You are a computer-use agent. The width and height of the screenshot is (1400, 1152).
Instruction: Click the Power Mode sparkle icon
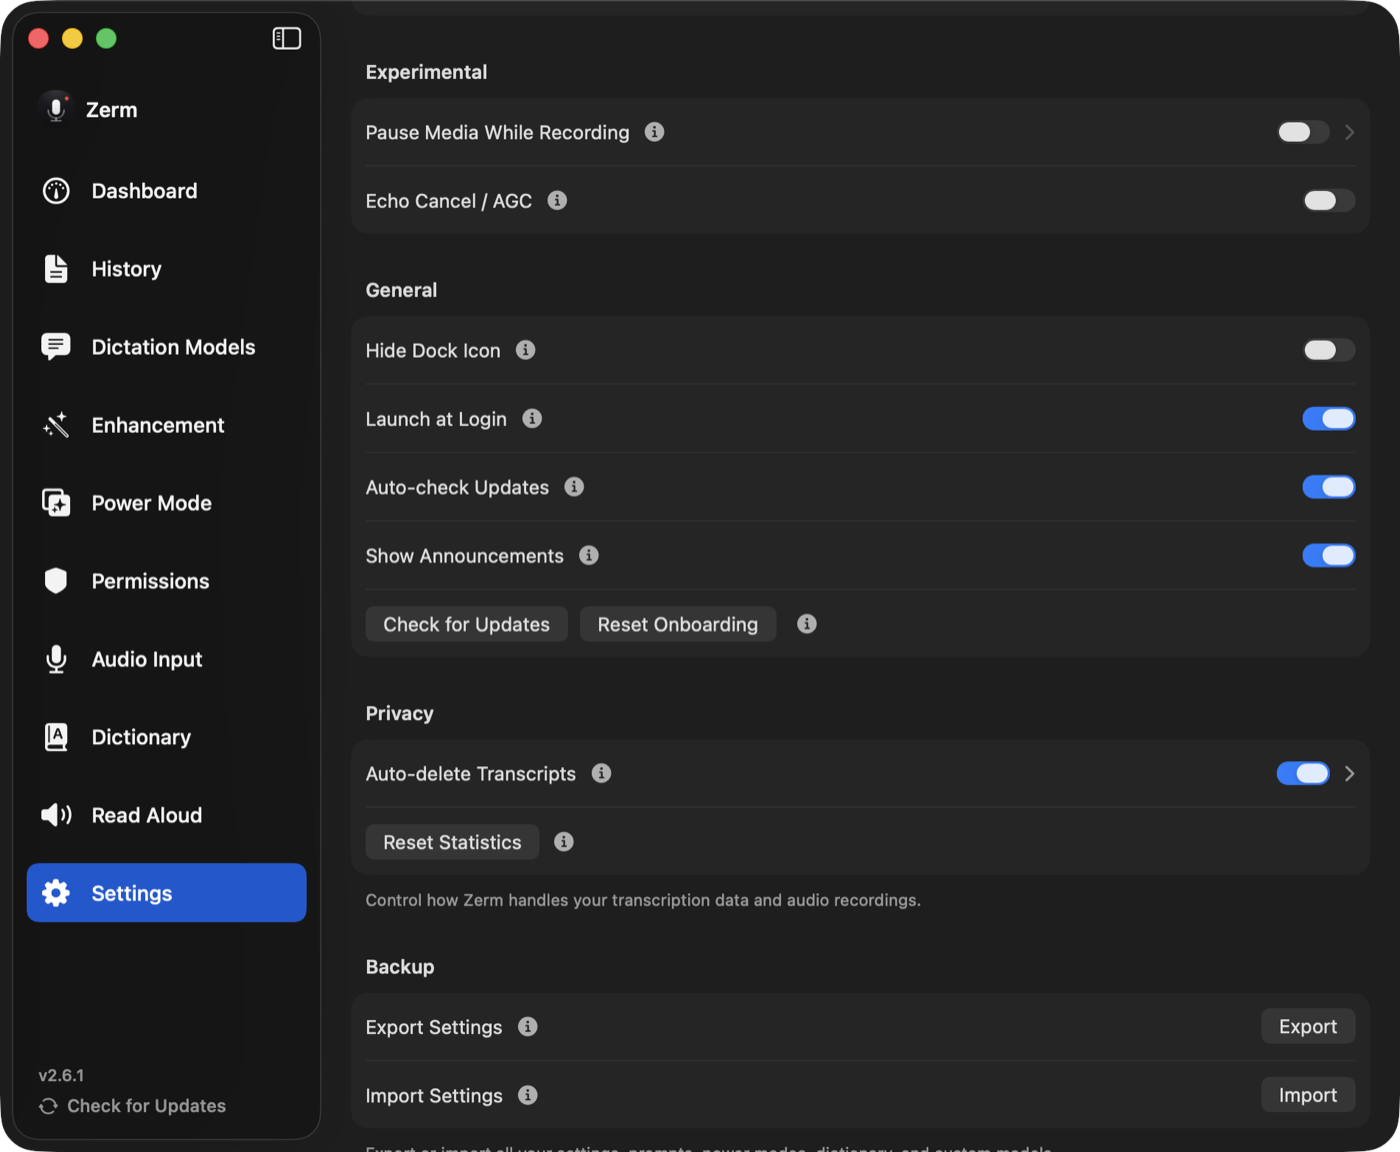tap(56, 503)
